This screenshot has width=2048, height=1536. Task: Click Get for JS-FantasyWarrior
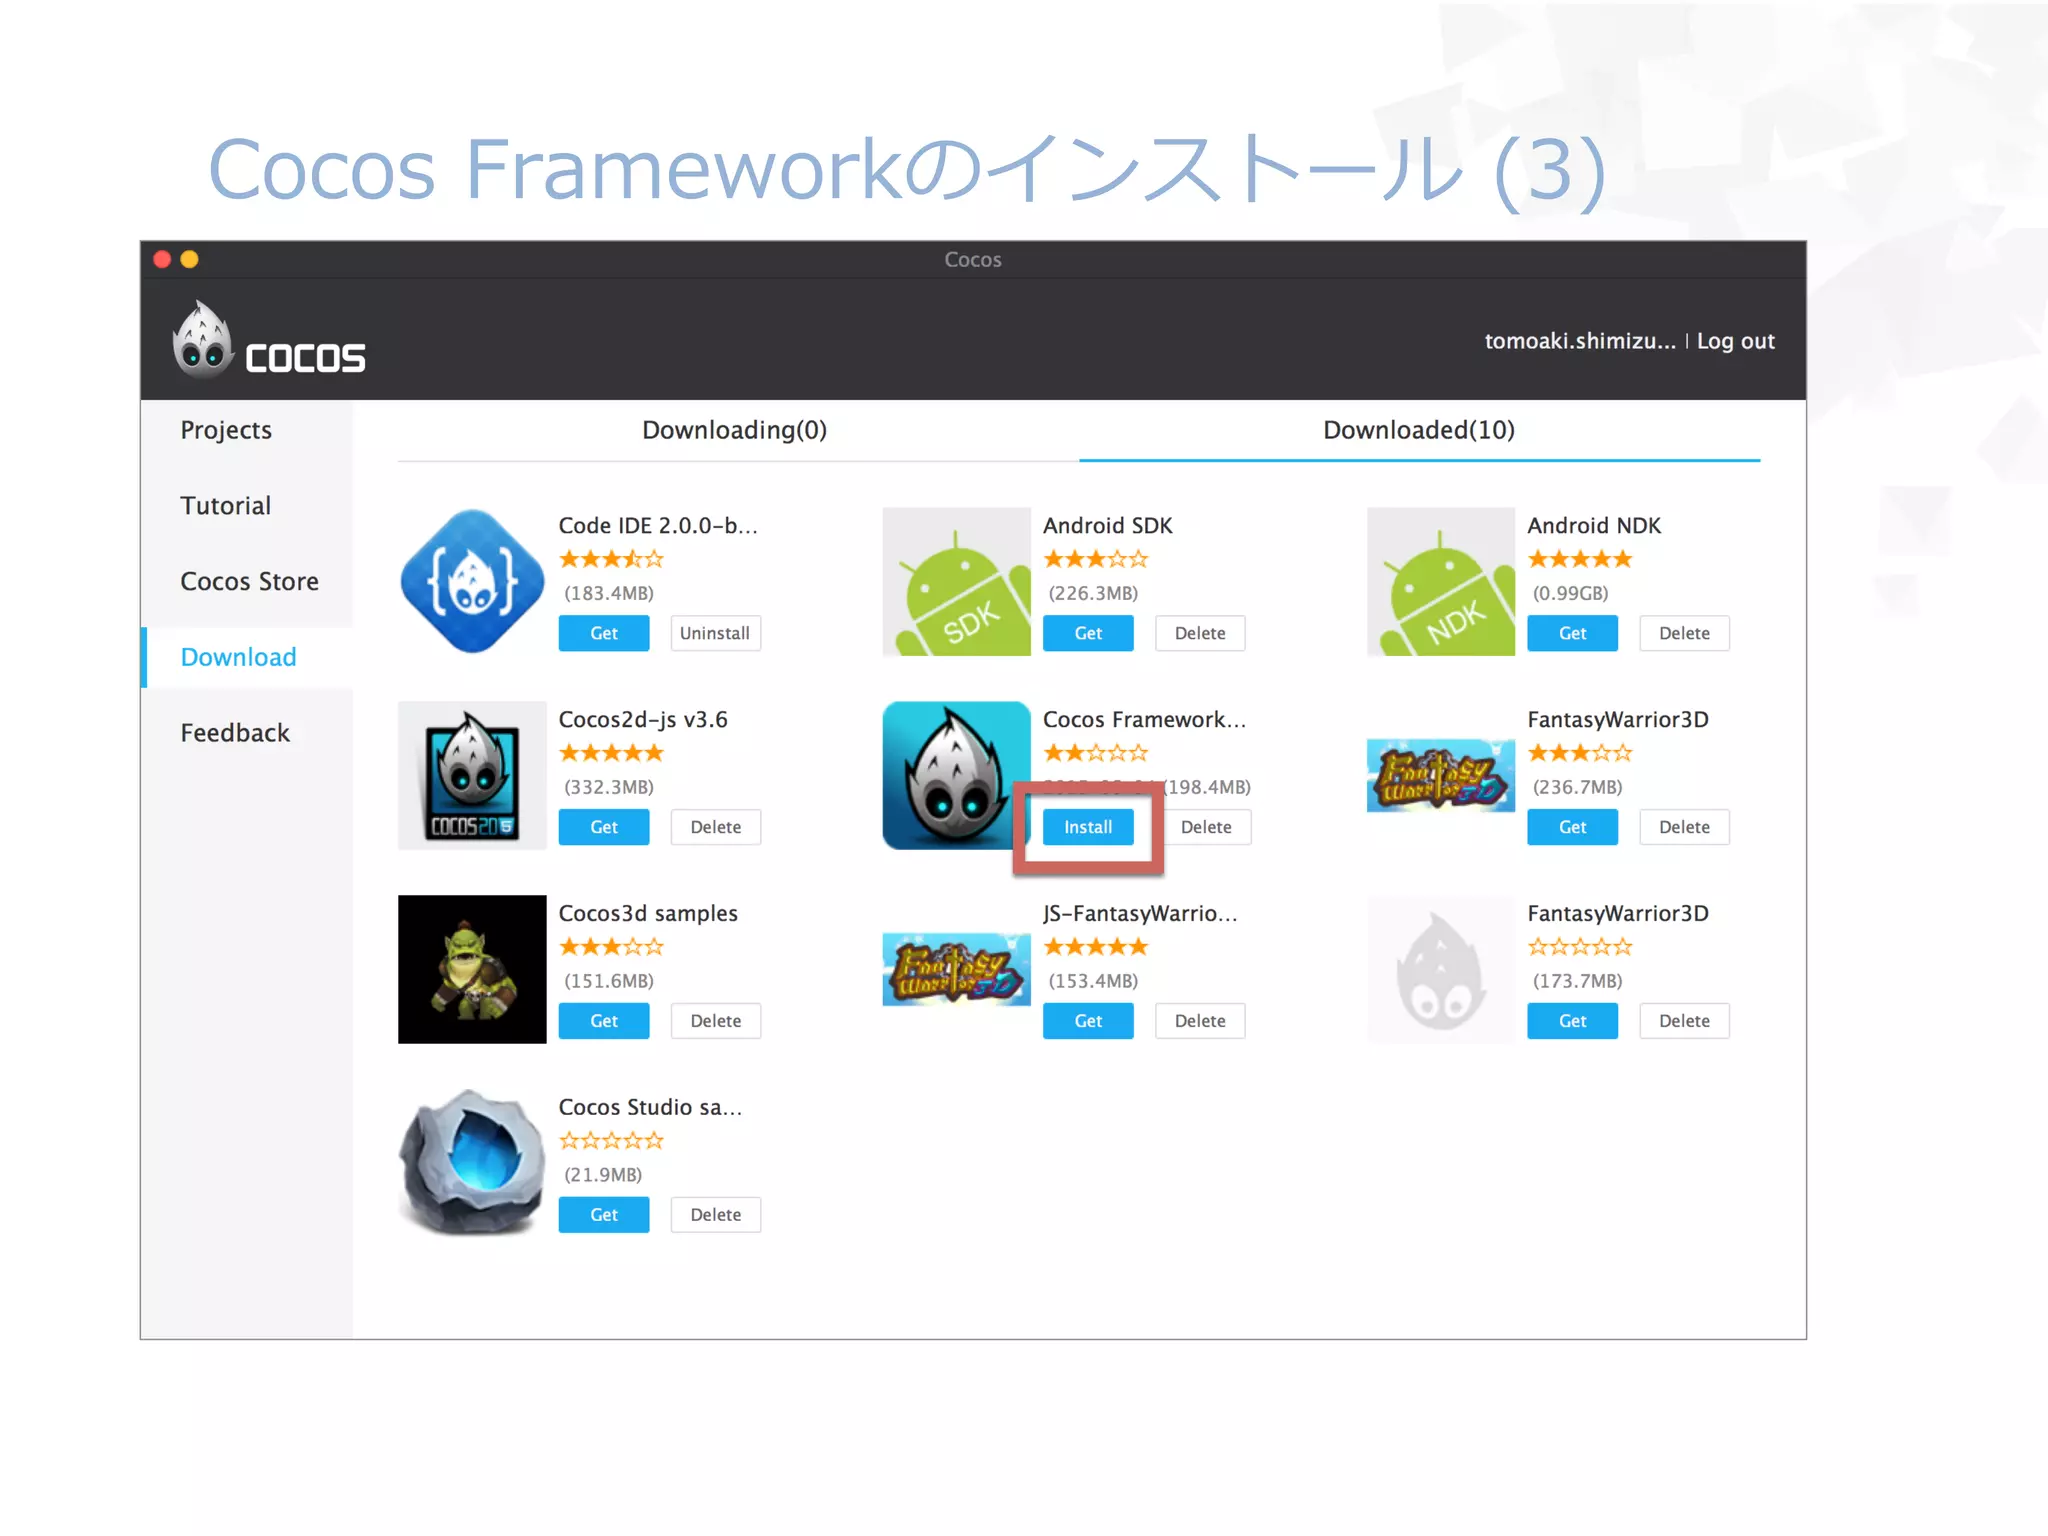pos(1088,1021)
